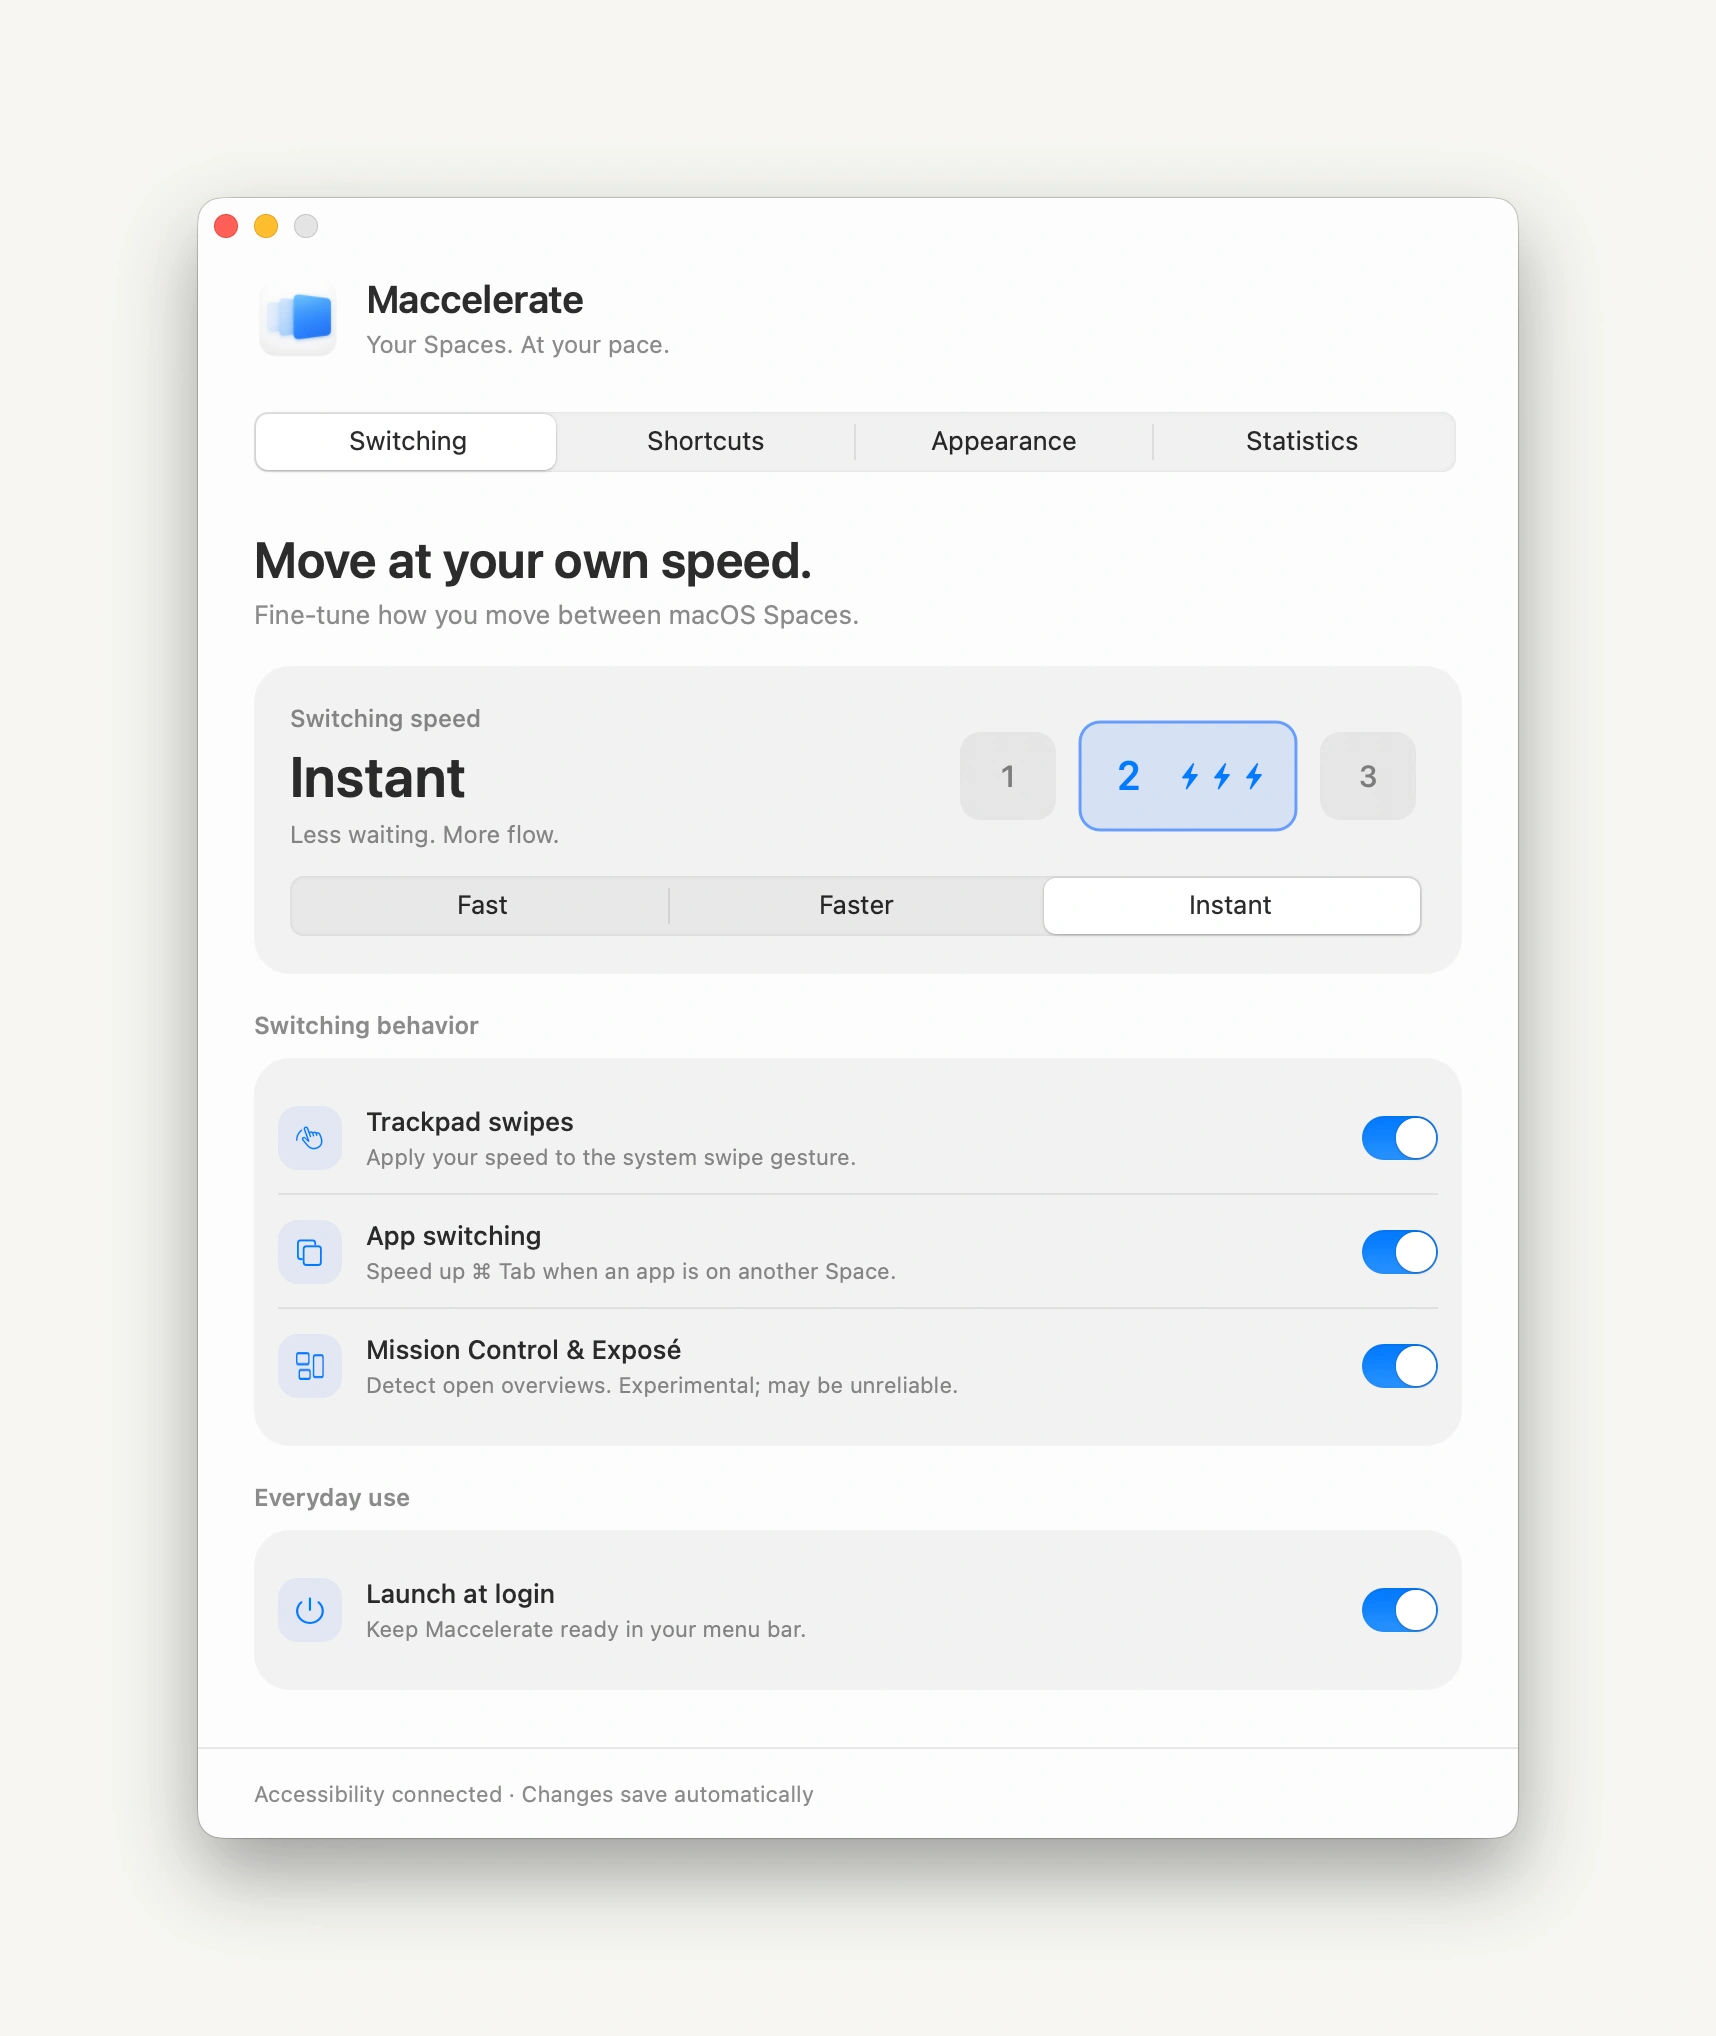
Task: Go to the Appearance tab
Action: click(x=1003, y=441)
